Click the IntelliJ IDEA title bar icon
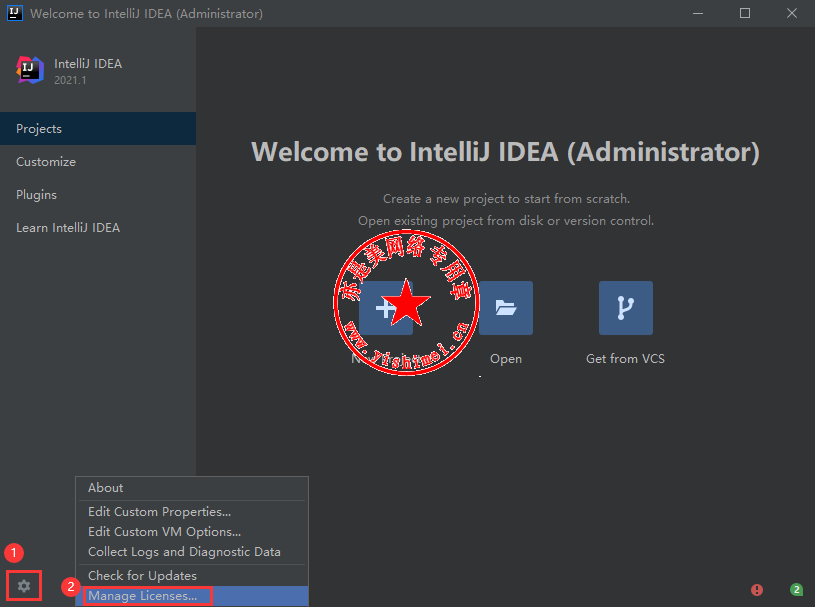 coord(14,14)
